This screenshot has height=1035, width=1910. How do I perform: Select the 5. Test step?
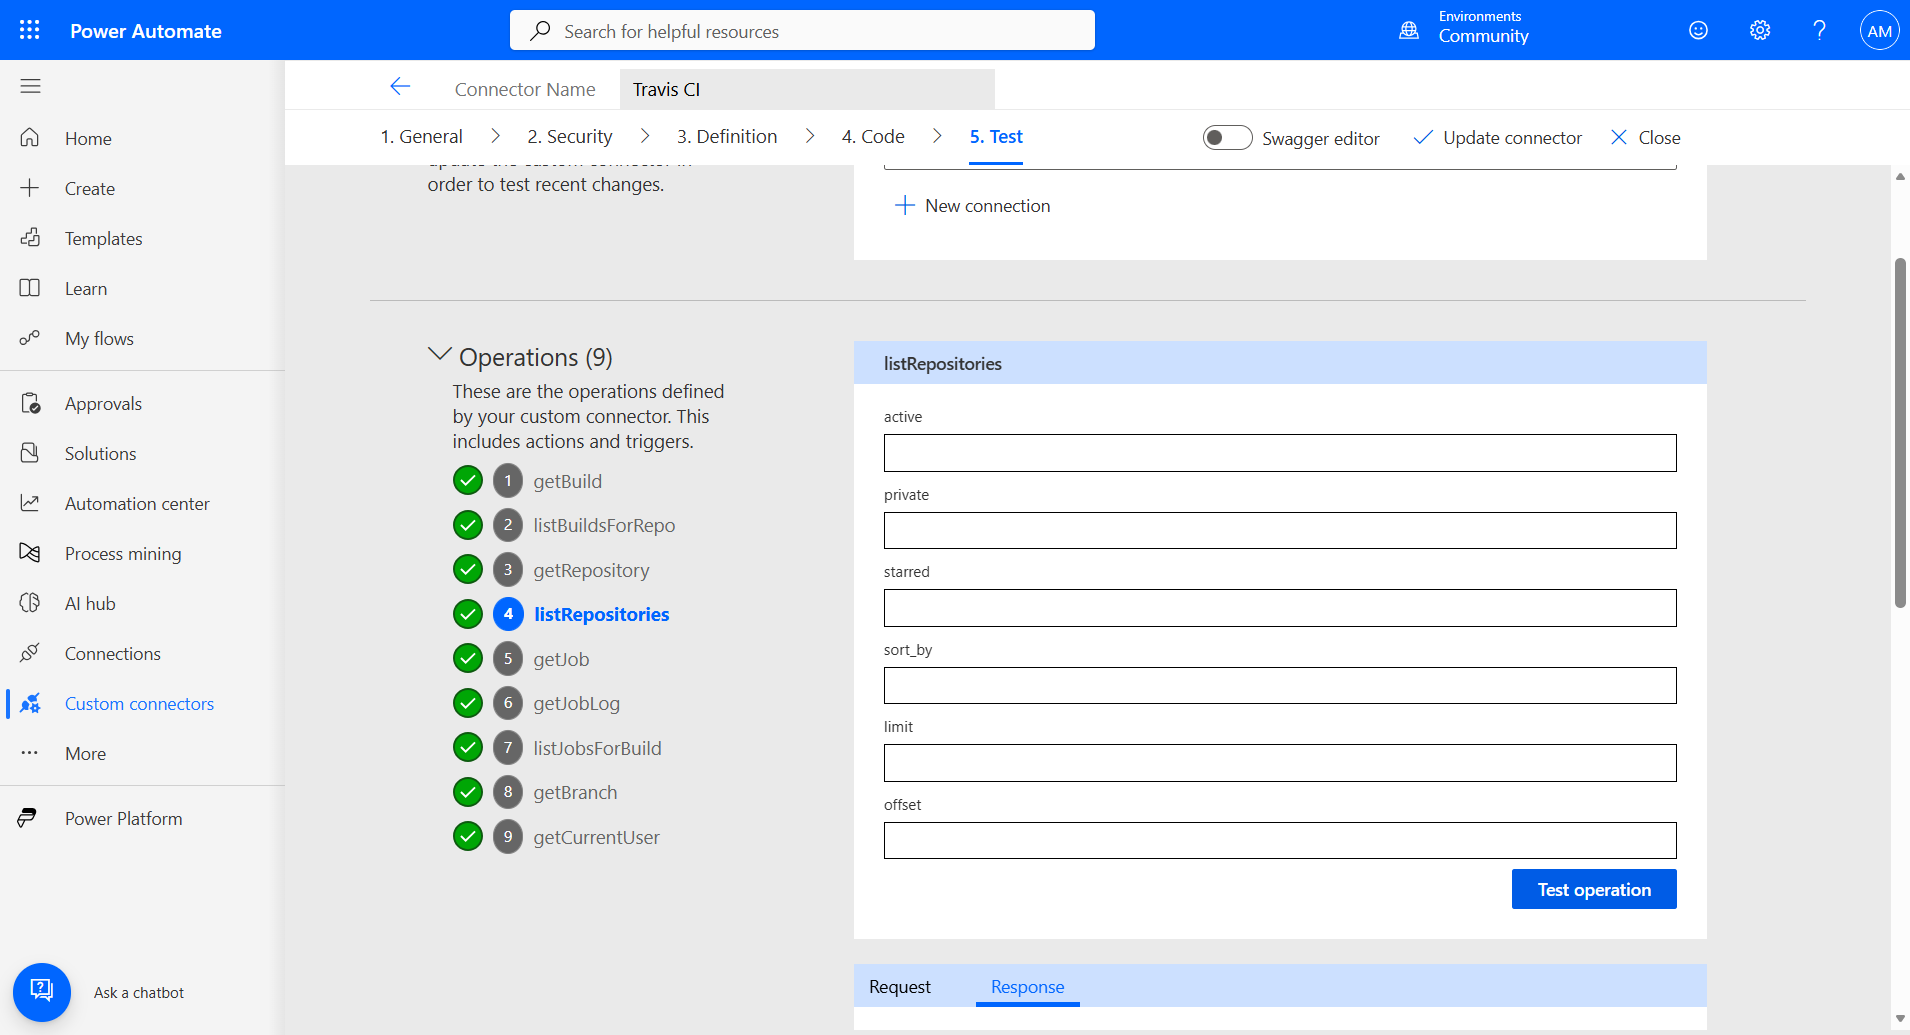pos(996,136)
